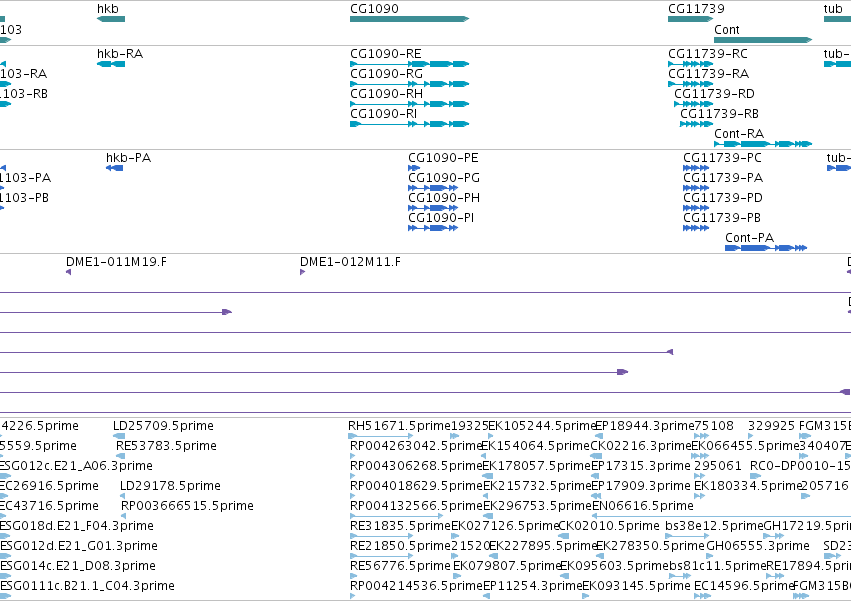This screenshot has width=851, height=601.
Task: Select the CG11739-PA protein label
Action: pyautogui.click(x=723, y=178)
